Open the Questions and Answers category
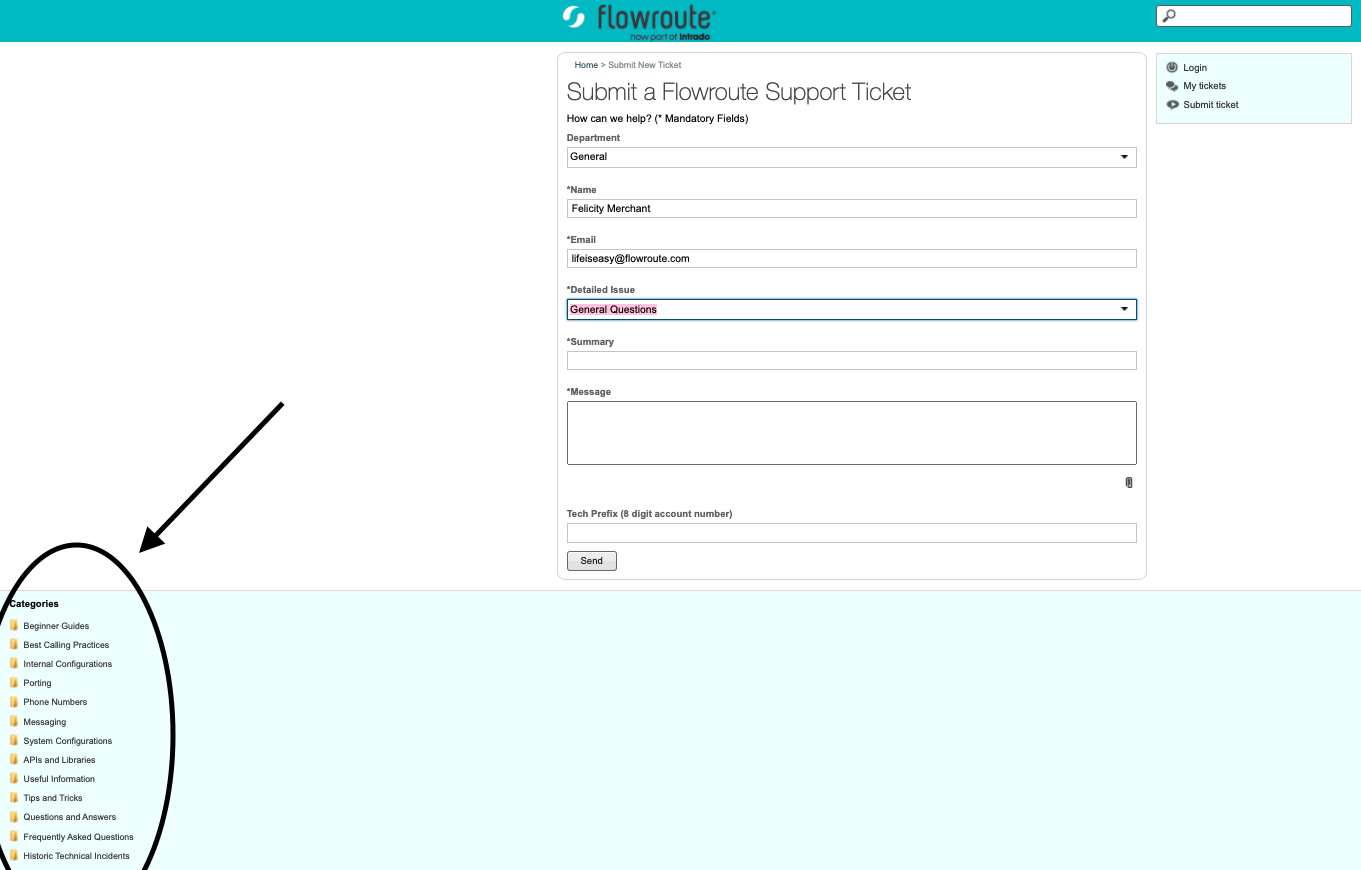1361x870 pixels. tap(70, 817)
